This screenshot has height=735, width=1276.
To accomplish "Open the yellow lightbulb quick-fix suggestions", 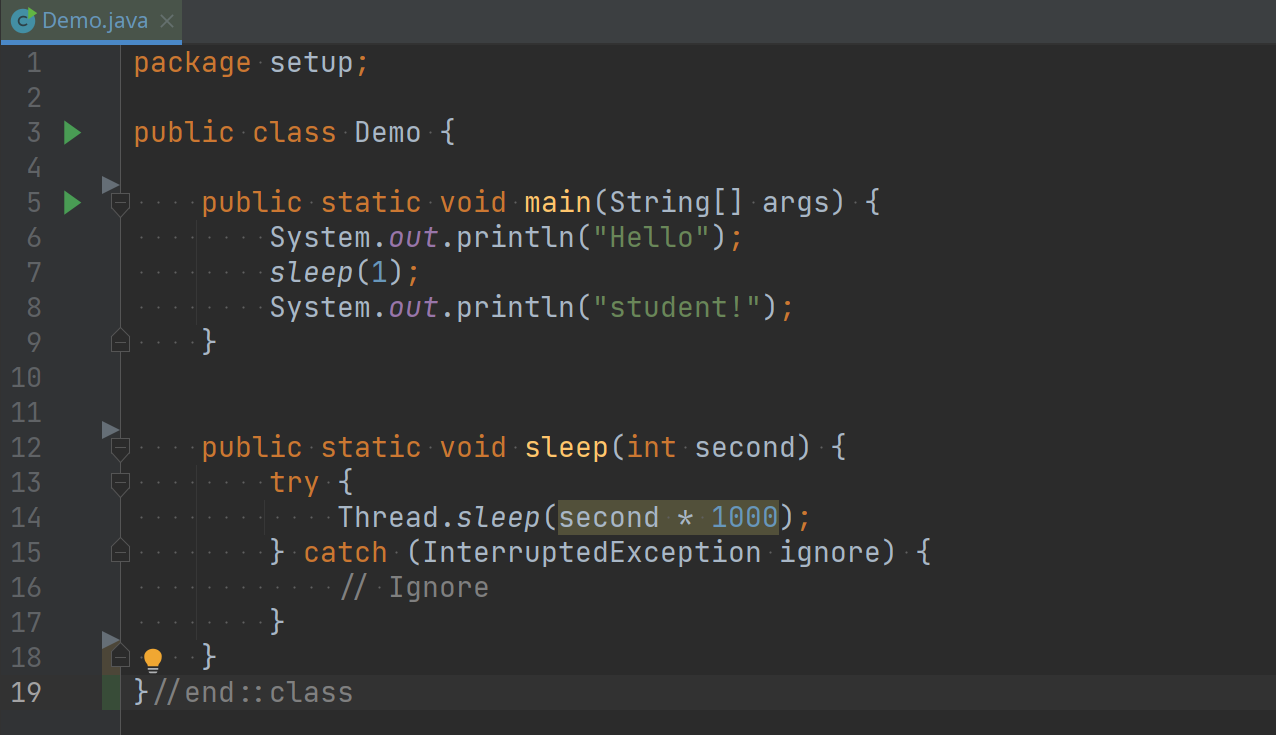I will point(153,658).
